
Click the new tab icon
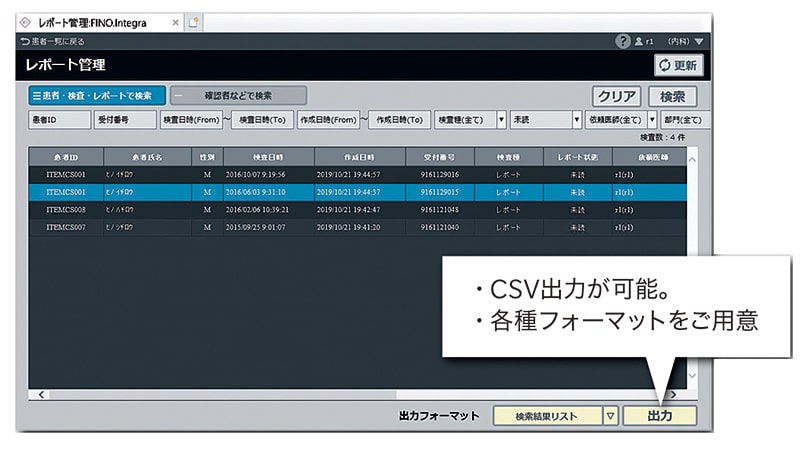[194, 21]
